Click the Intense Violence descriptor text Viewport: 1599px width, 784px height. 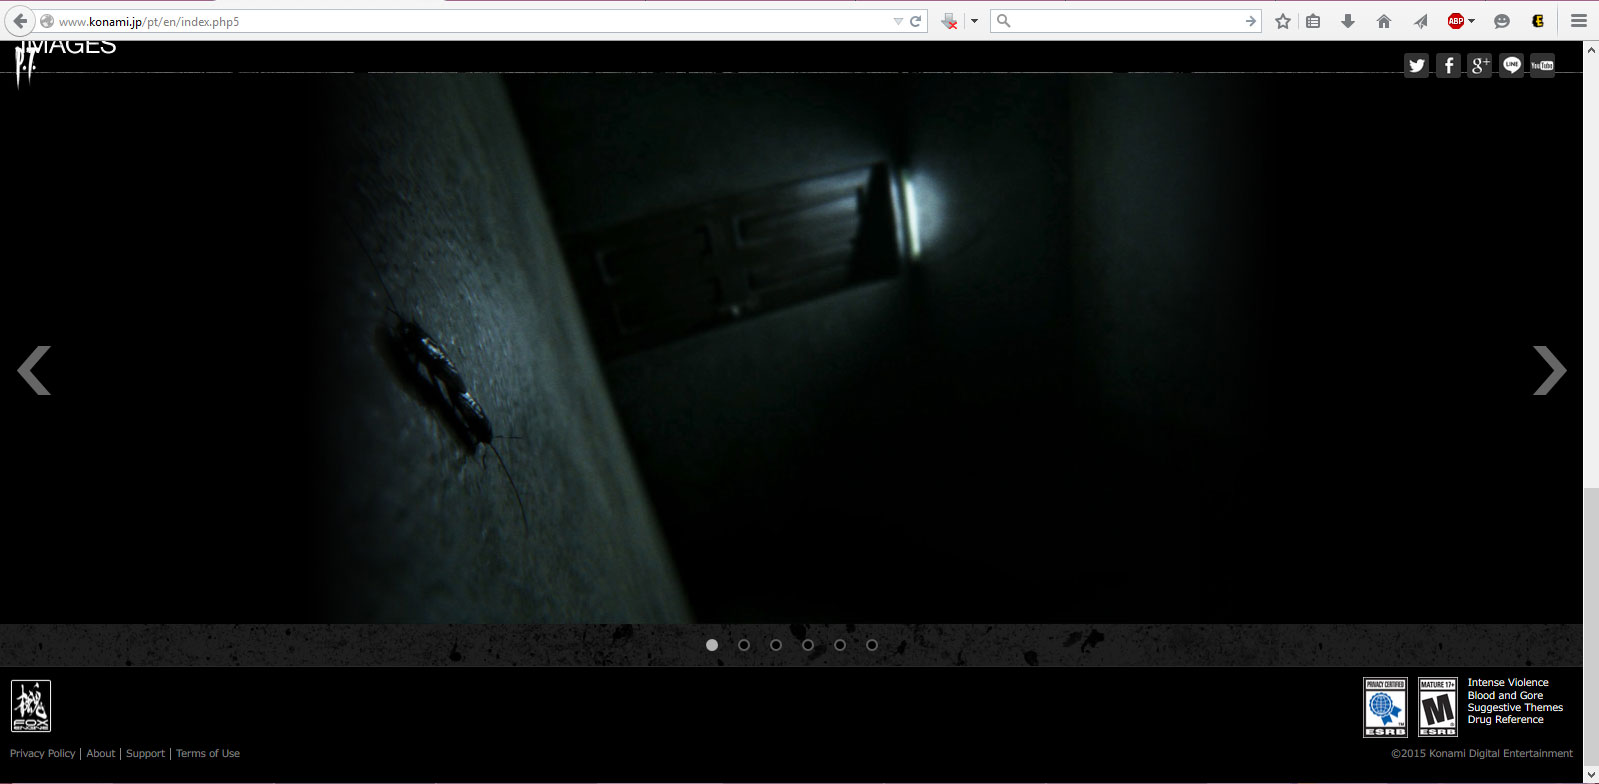click(x=1508, y=683)
